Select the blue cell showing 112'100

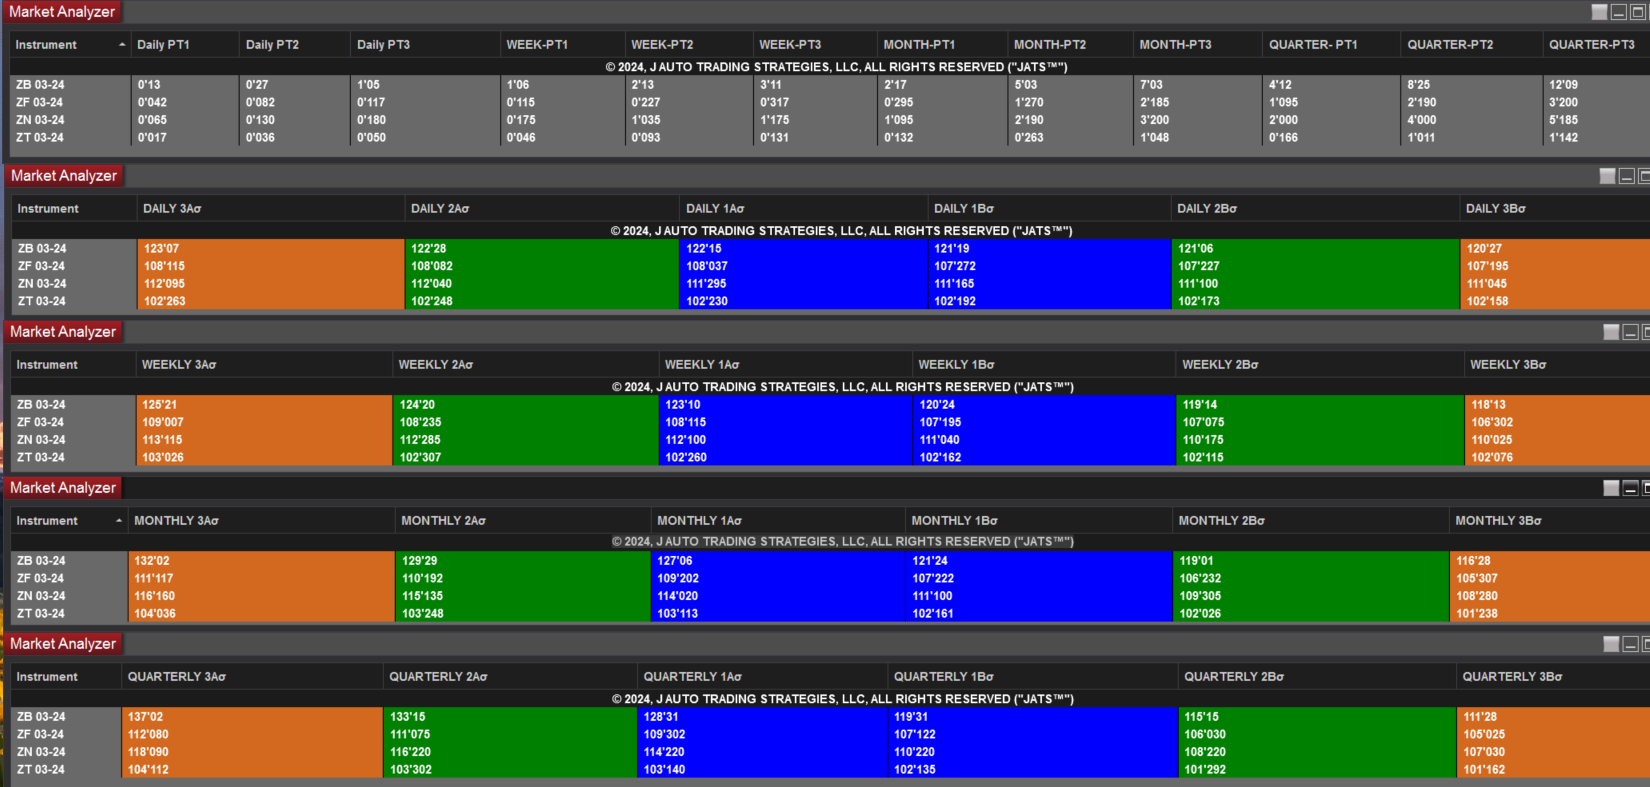pos(785,440)
